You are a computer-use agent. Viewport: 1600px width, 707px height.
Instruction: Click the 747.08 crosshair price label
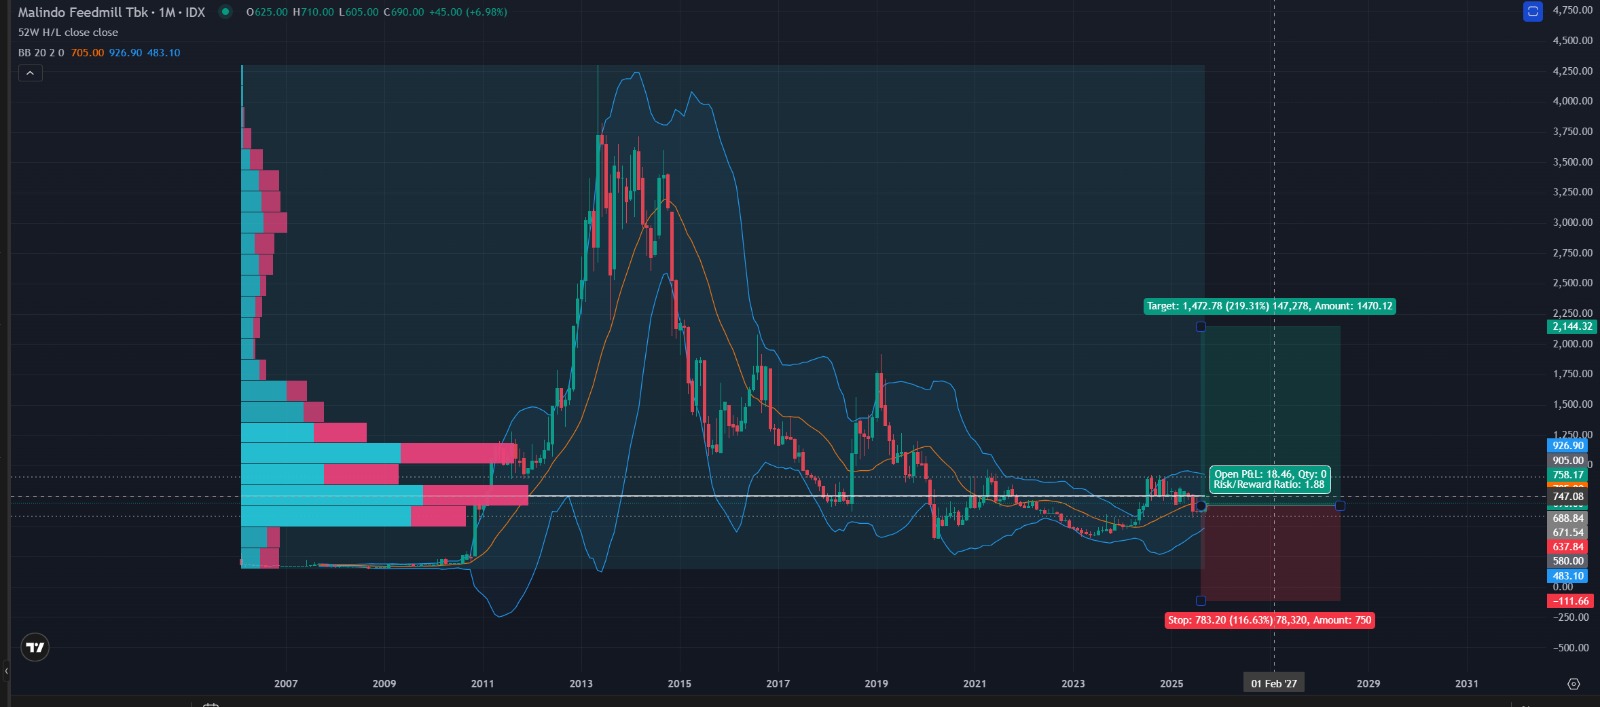tap(1568, 496)
